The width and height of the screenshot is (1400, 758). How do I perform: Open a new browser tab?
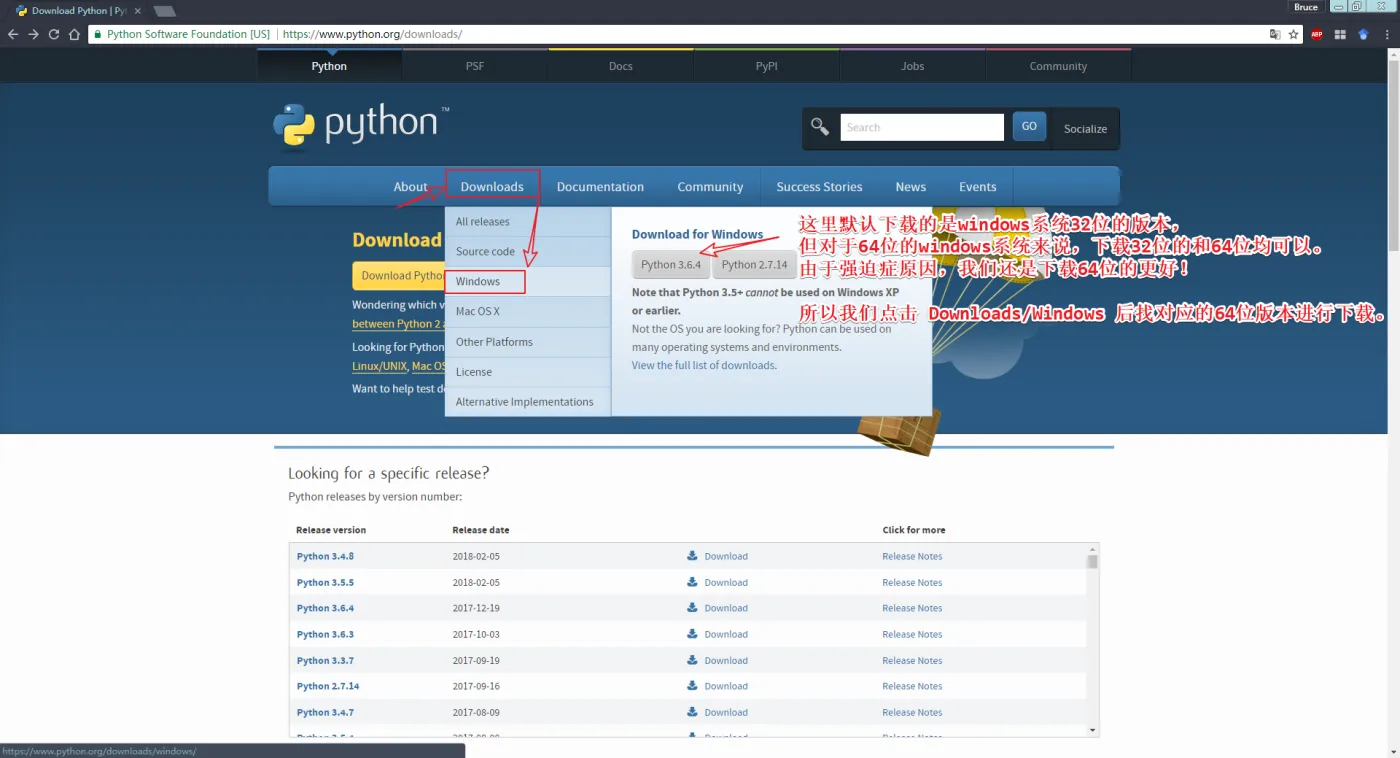click(x=164, y=11)
